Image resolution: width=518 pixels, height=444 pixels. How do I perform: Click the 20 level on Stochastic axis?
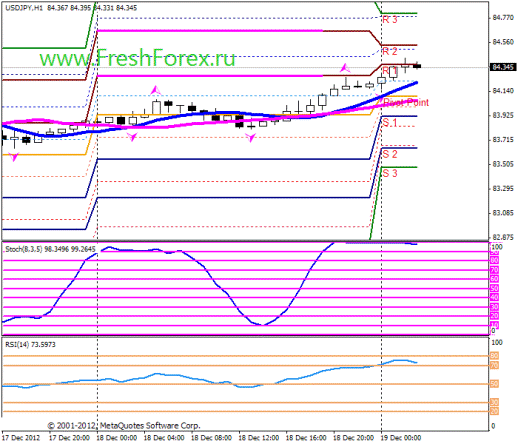494,316
